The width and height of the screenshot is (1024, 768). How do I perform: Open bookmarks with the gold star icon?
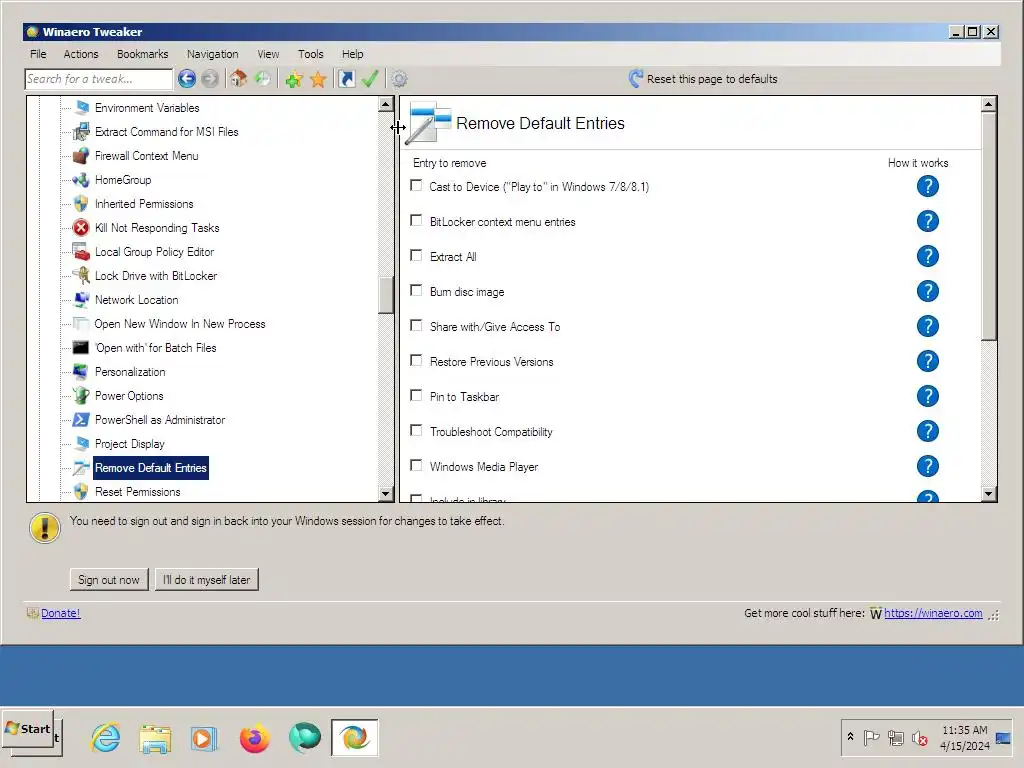[318, 79]
